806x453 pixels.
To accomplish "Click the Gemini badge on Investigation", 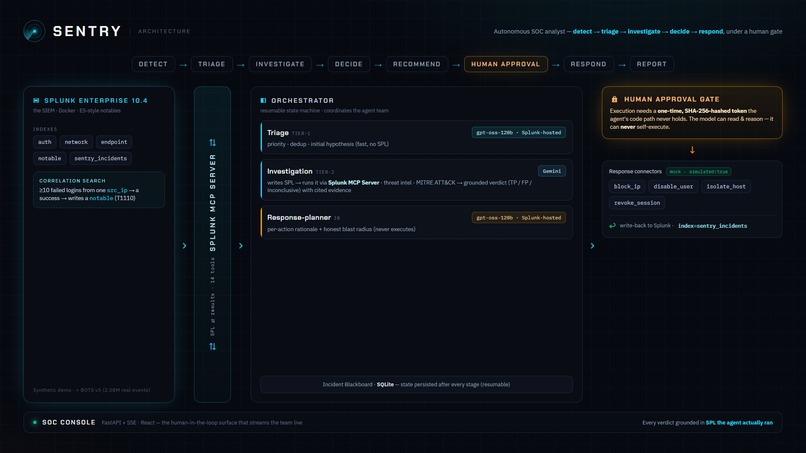I will pyautogui.click(x=552, y=171).
